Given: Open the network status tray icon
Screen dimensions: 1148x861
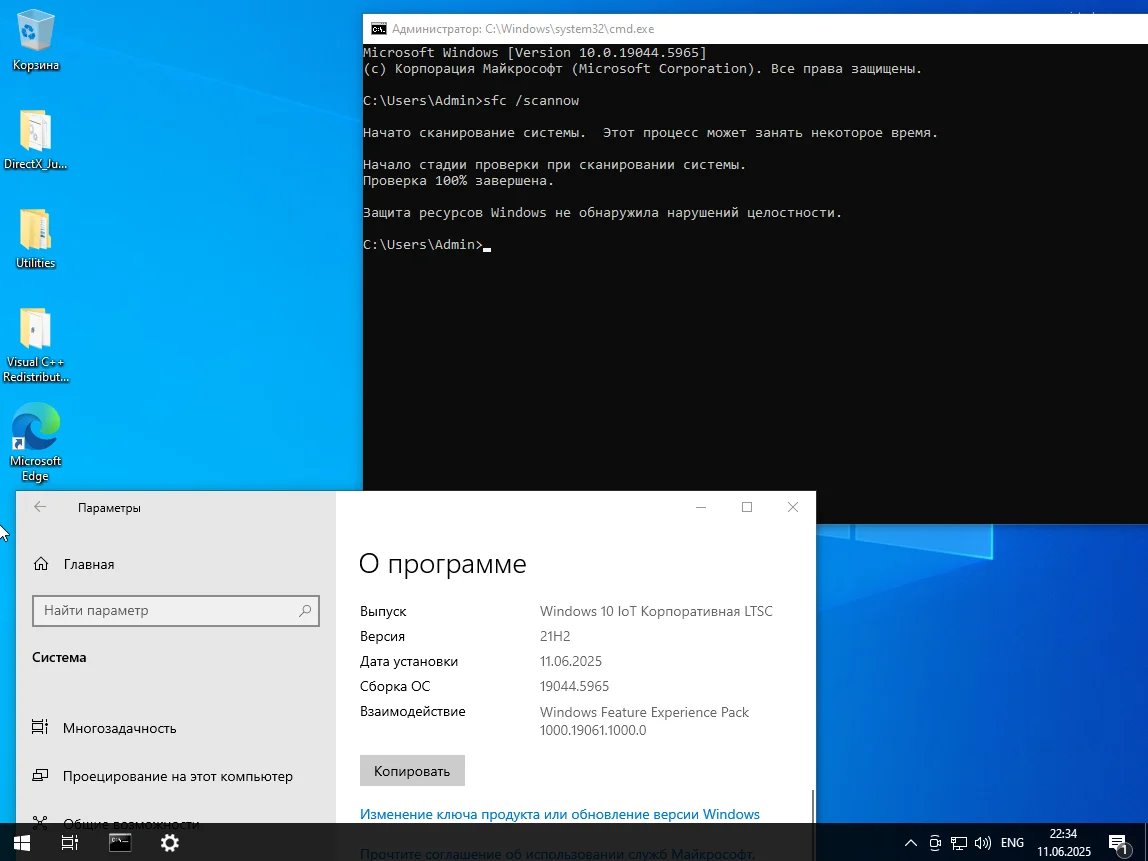Looking at the screenshot, I should click(958, 843).
